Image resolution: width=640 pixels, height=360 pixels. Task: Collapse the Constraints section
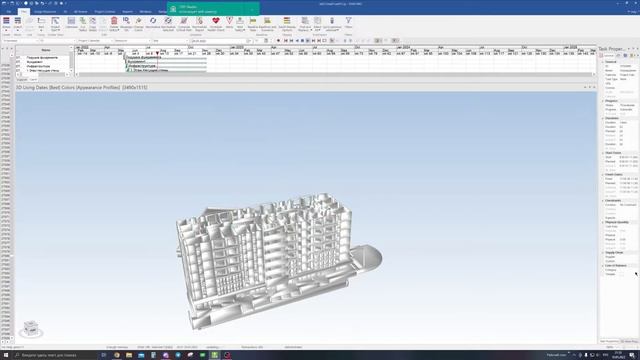tap(603, 200)
